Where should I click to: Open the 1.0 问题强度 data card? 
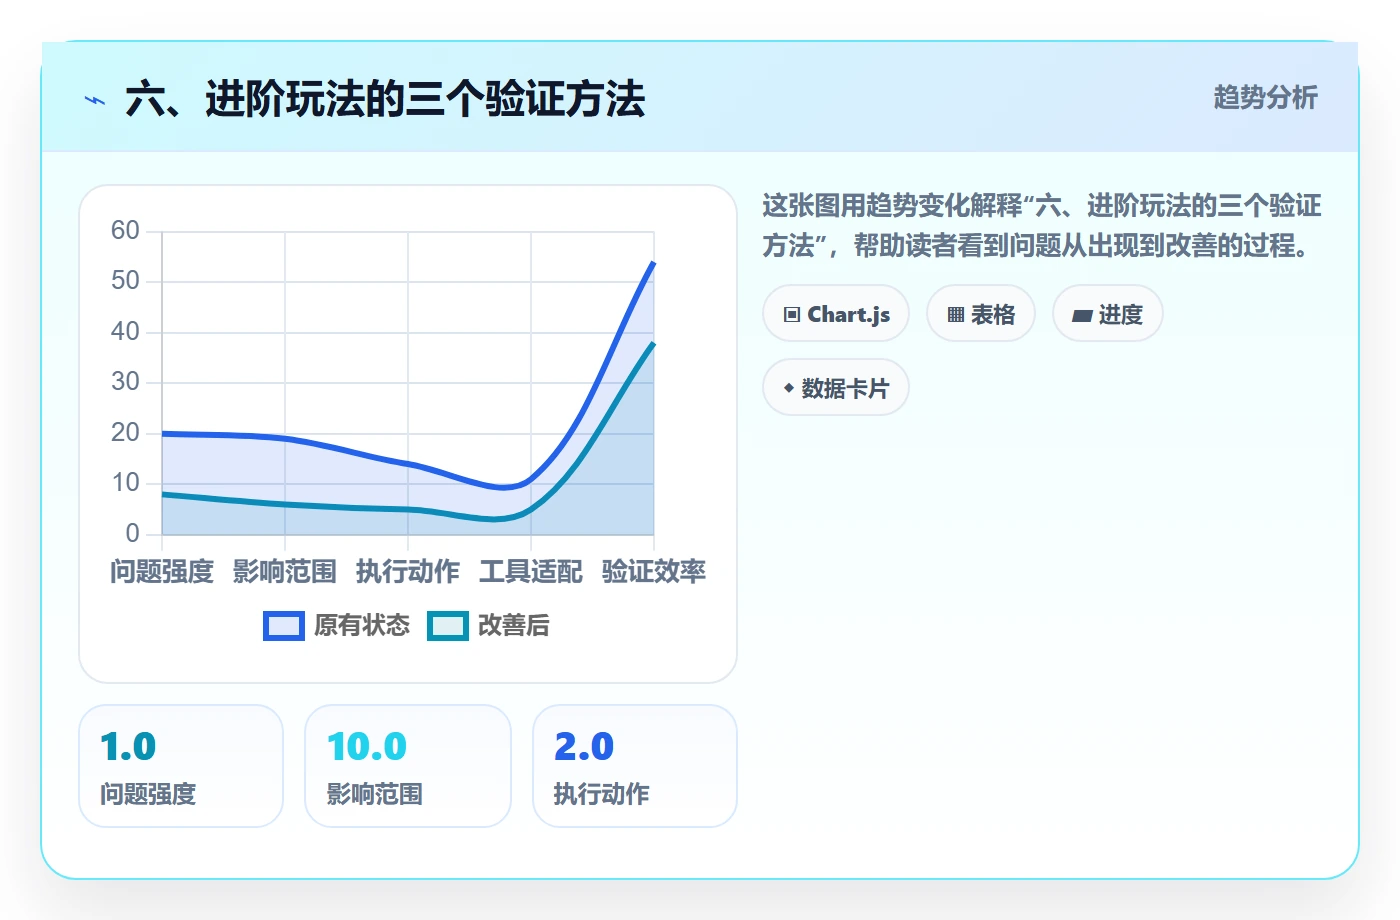pos(181,766)
